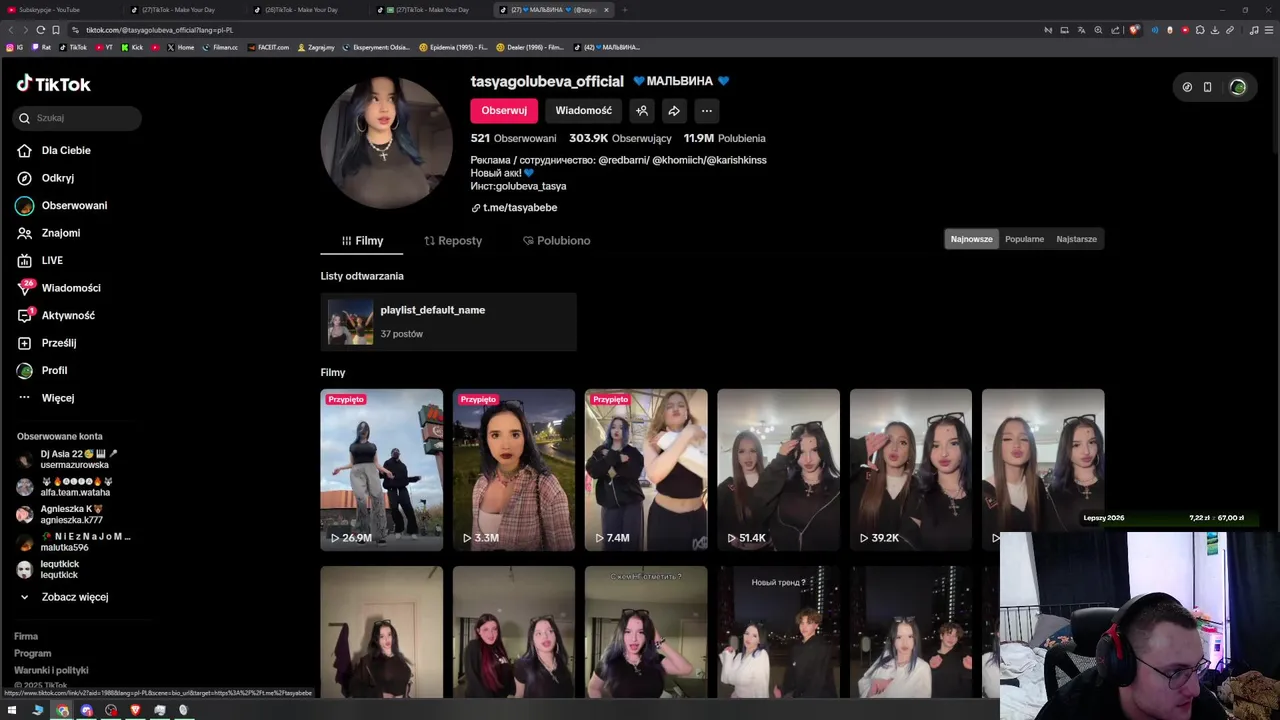The width and height of the screenshot is (1280, 720).
Task: Open the video with 39.2K views
Action: pos(910,470)
